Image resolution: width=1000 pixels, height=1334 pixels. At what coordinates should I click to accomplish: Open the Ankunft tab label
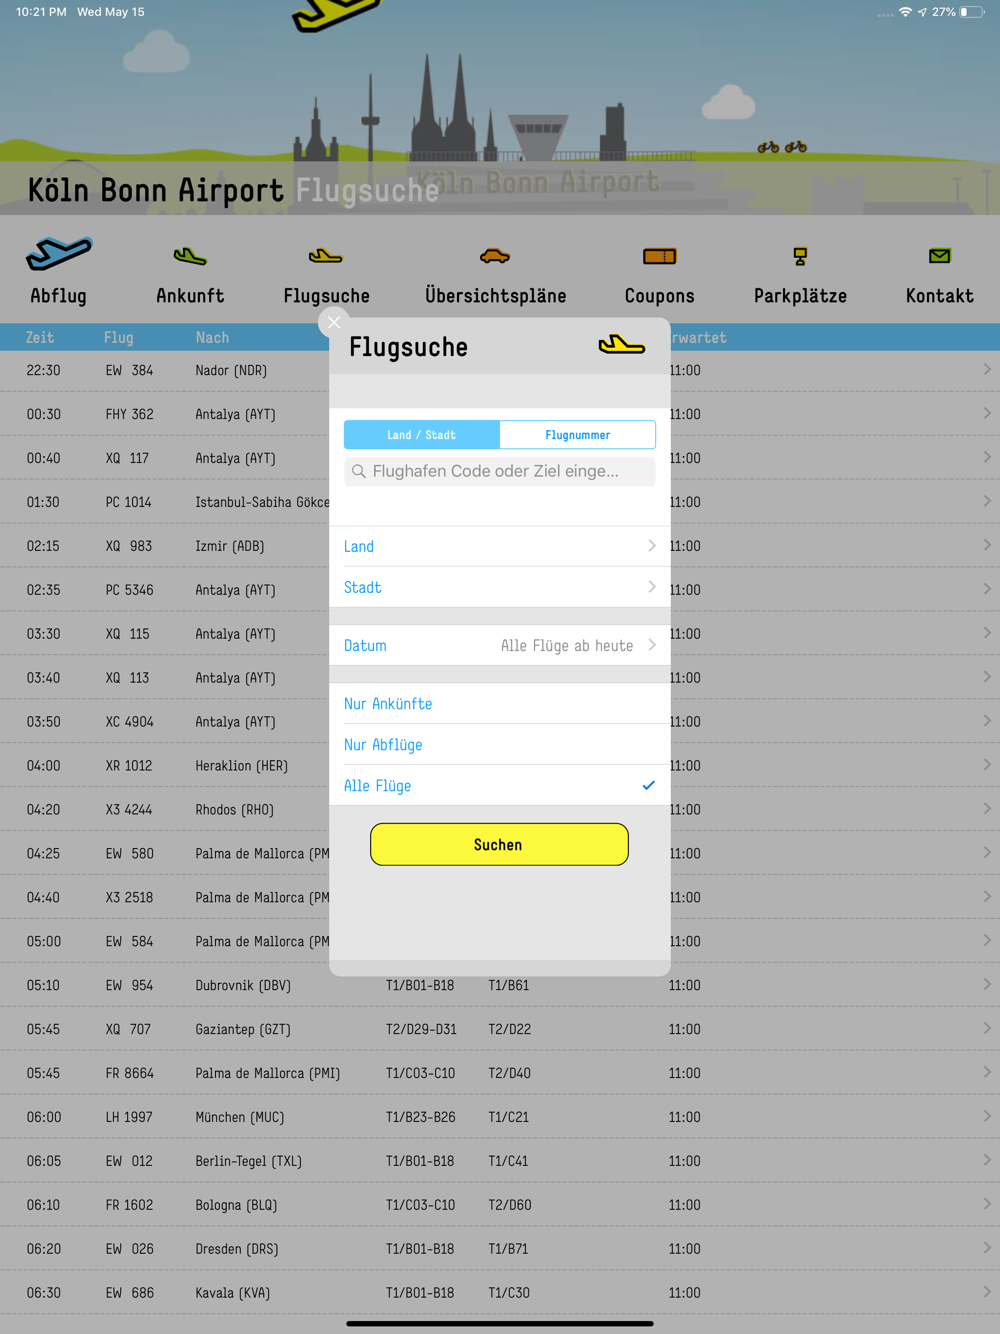pyautogui.click(x=190, y=296)
